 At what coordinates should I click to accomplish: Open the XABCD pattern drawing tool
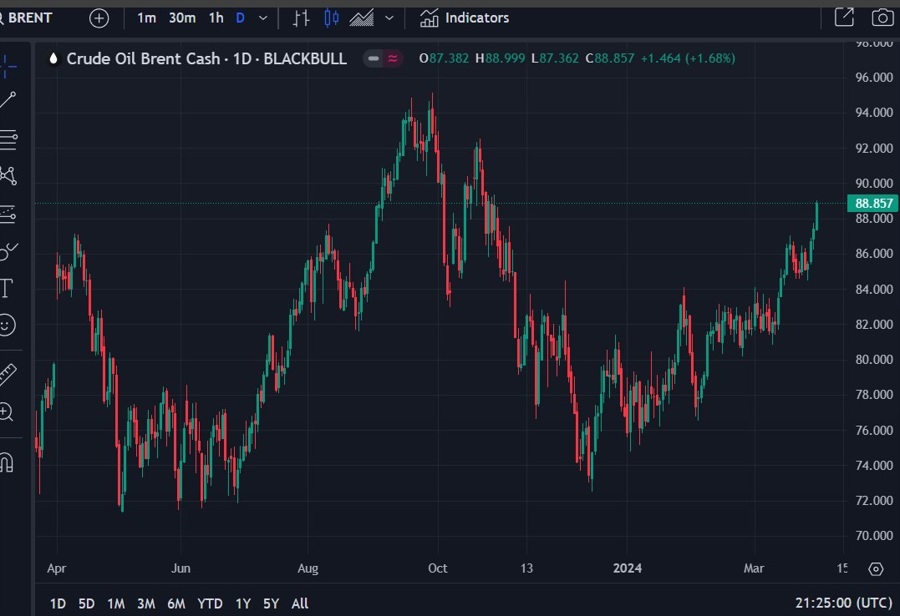point(10,176)
